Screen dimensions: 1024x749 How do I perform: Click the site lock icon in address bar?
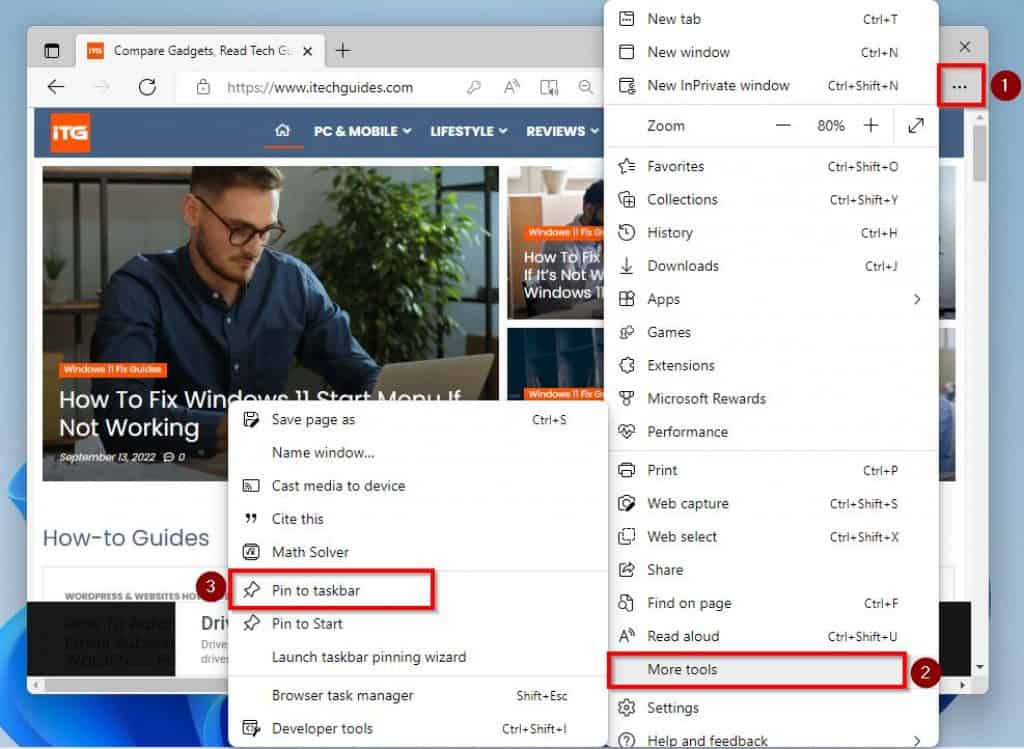coord(203,87)
